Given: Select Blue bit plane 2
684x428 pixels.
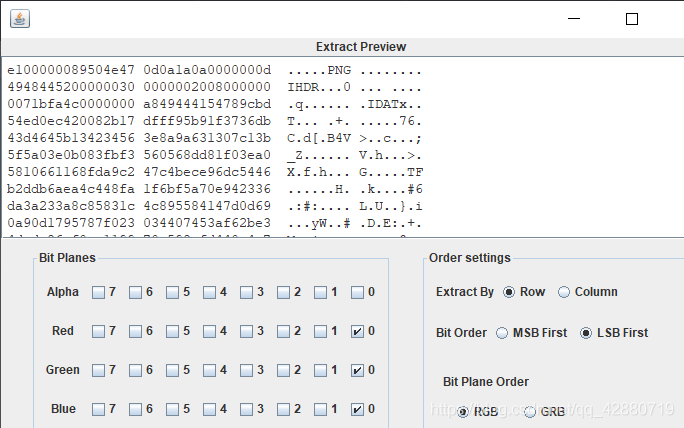Looking at the screenshot, I should pyautogui.click(x=284, y=409).
